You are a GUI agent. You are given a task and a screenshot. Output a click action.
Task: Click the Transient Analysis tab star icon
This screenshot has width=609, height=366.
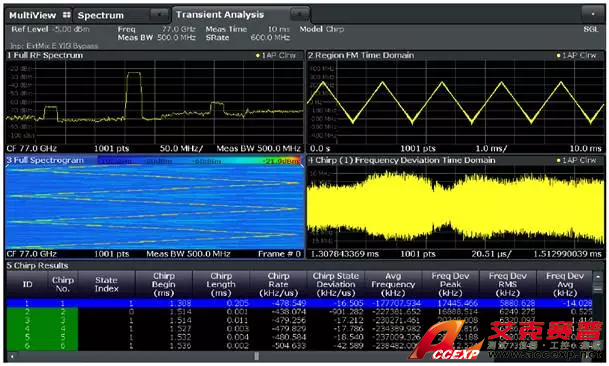(x=299, y=15)
